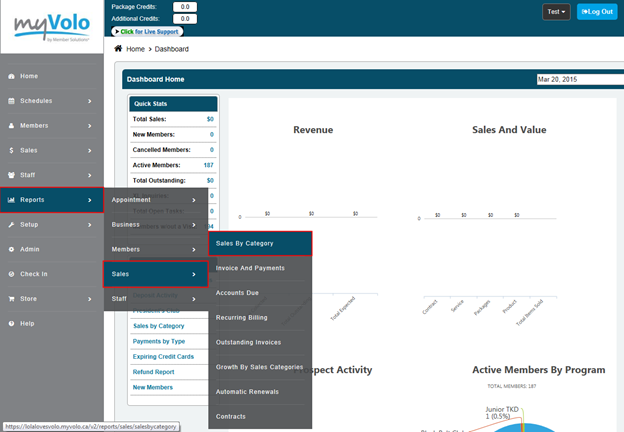
Task: Select Staff in Reports submenu
Action: 156,299
